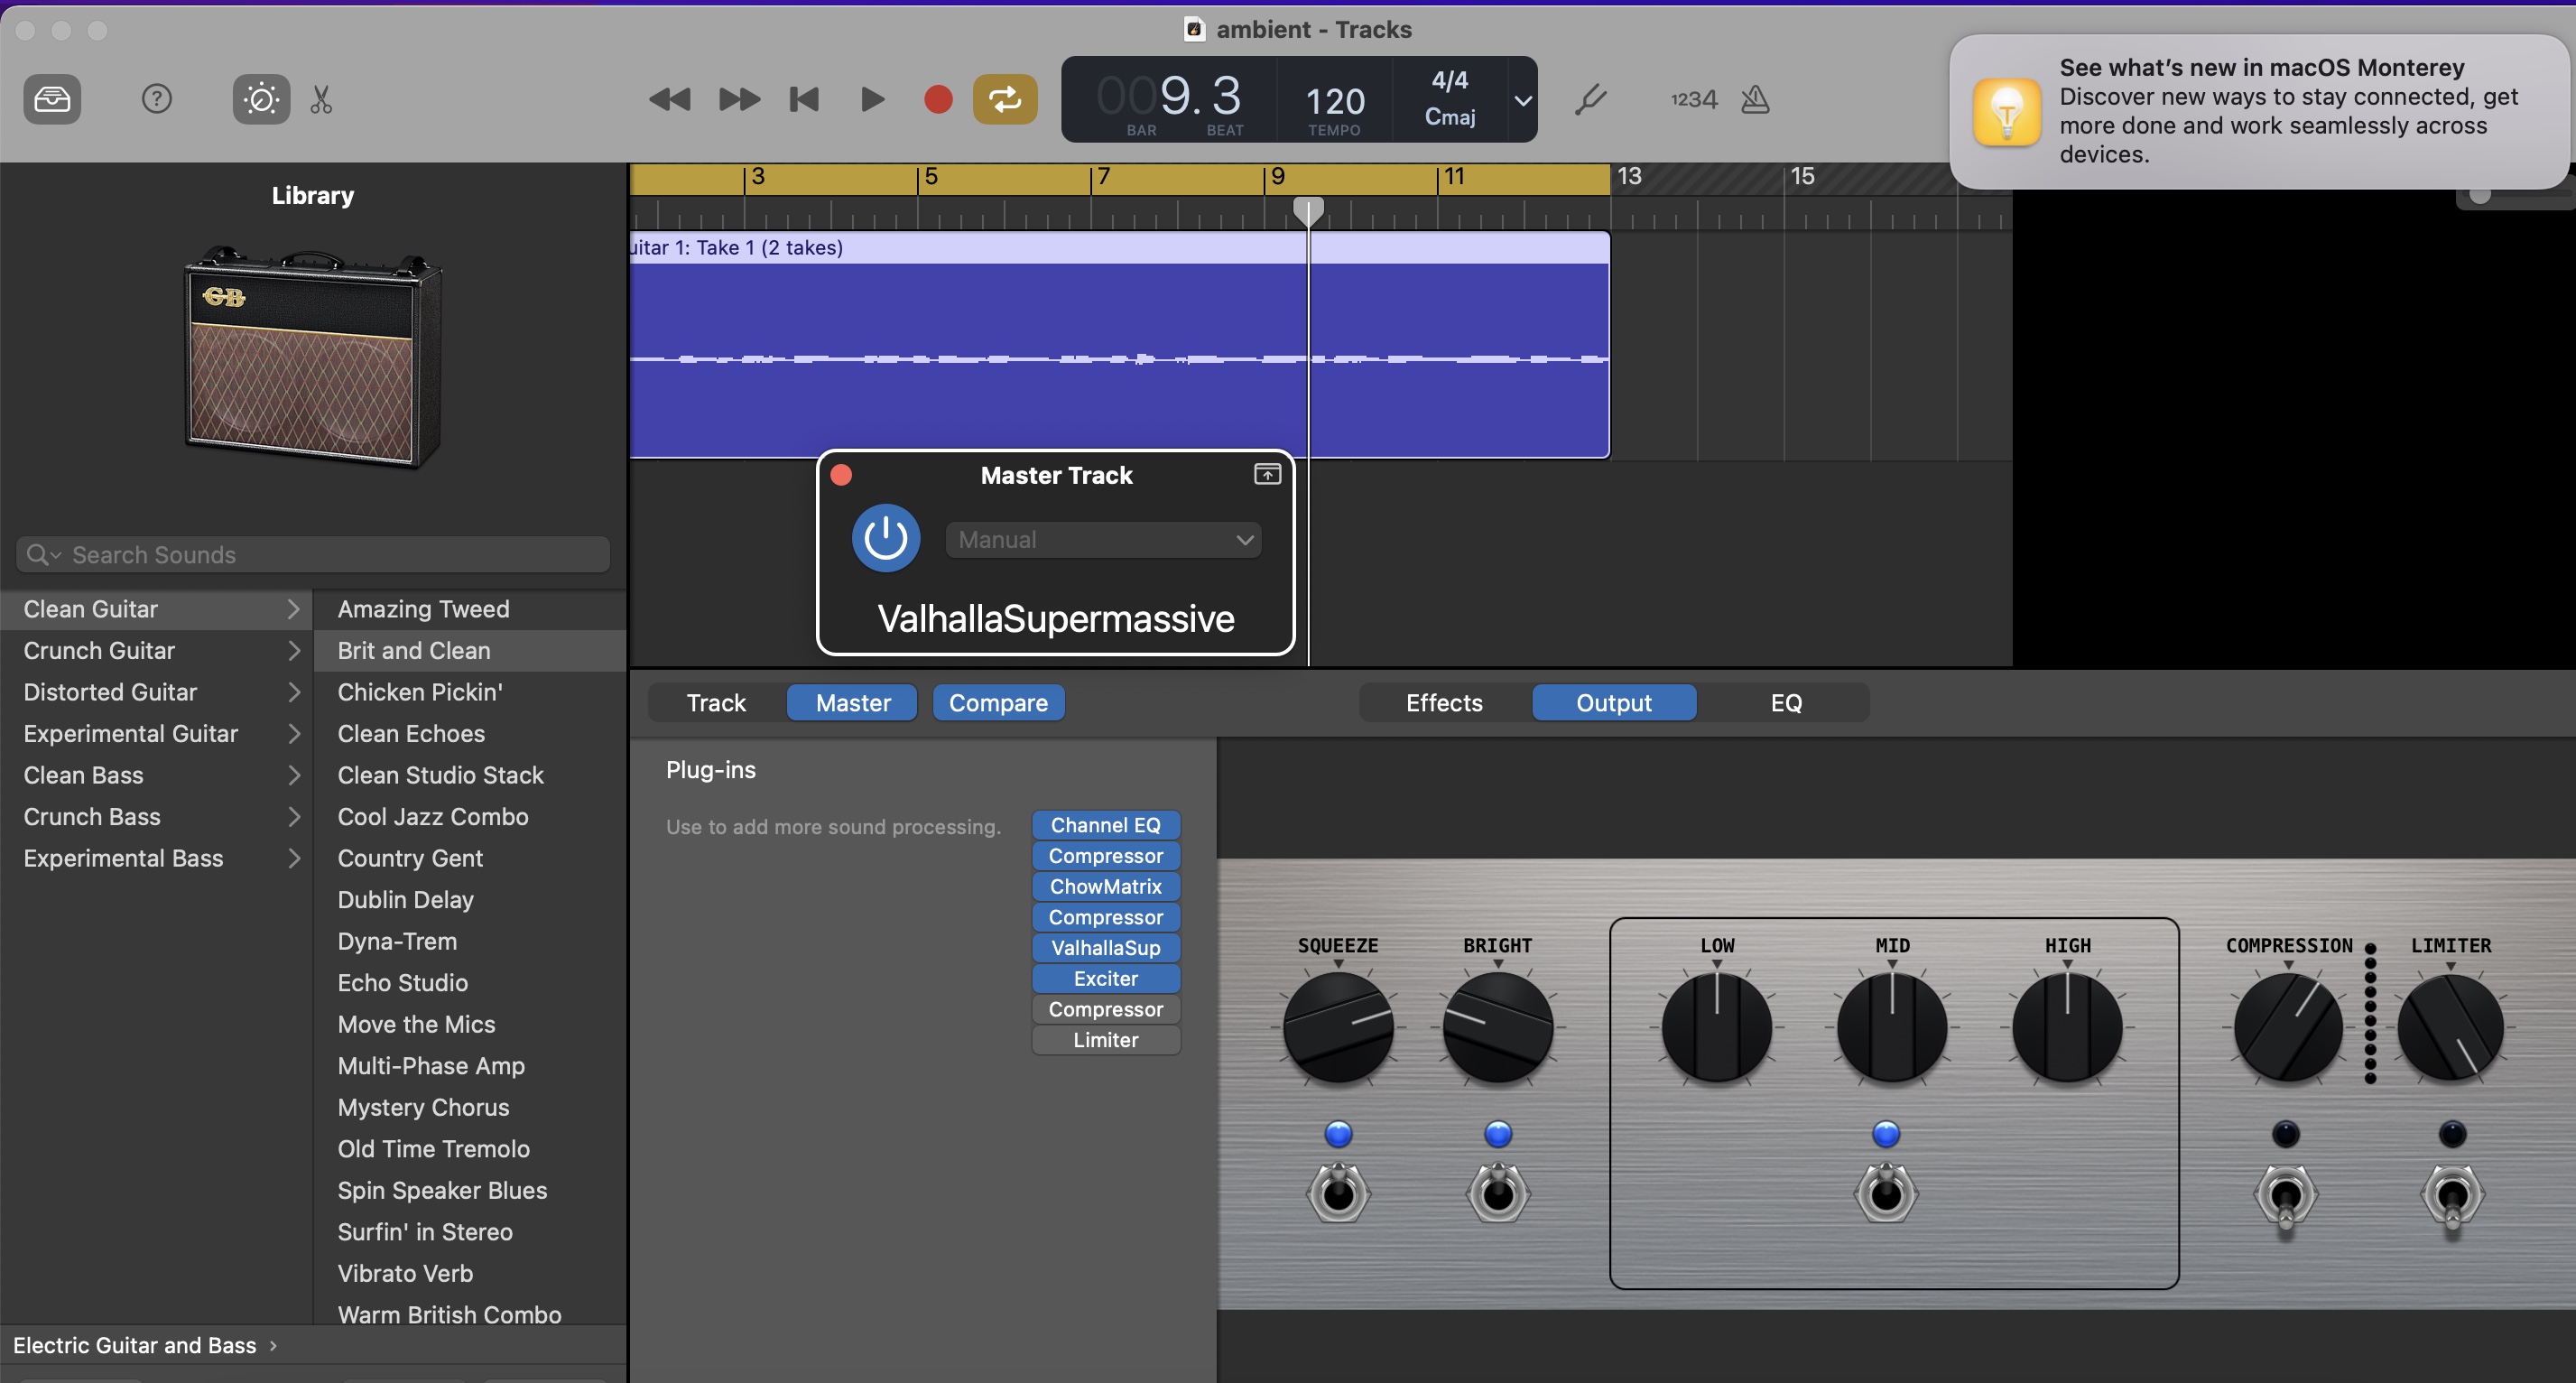Open the LCD display mode chevron

(1522, 100)
